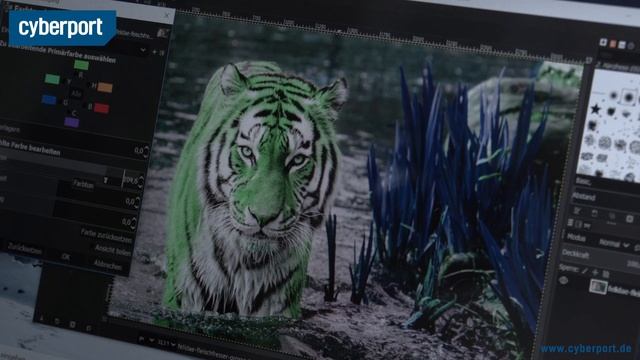
Task: Toggle lock position icon next to Sperre
Action: 595,273
